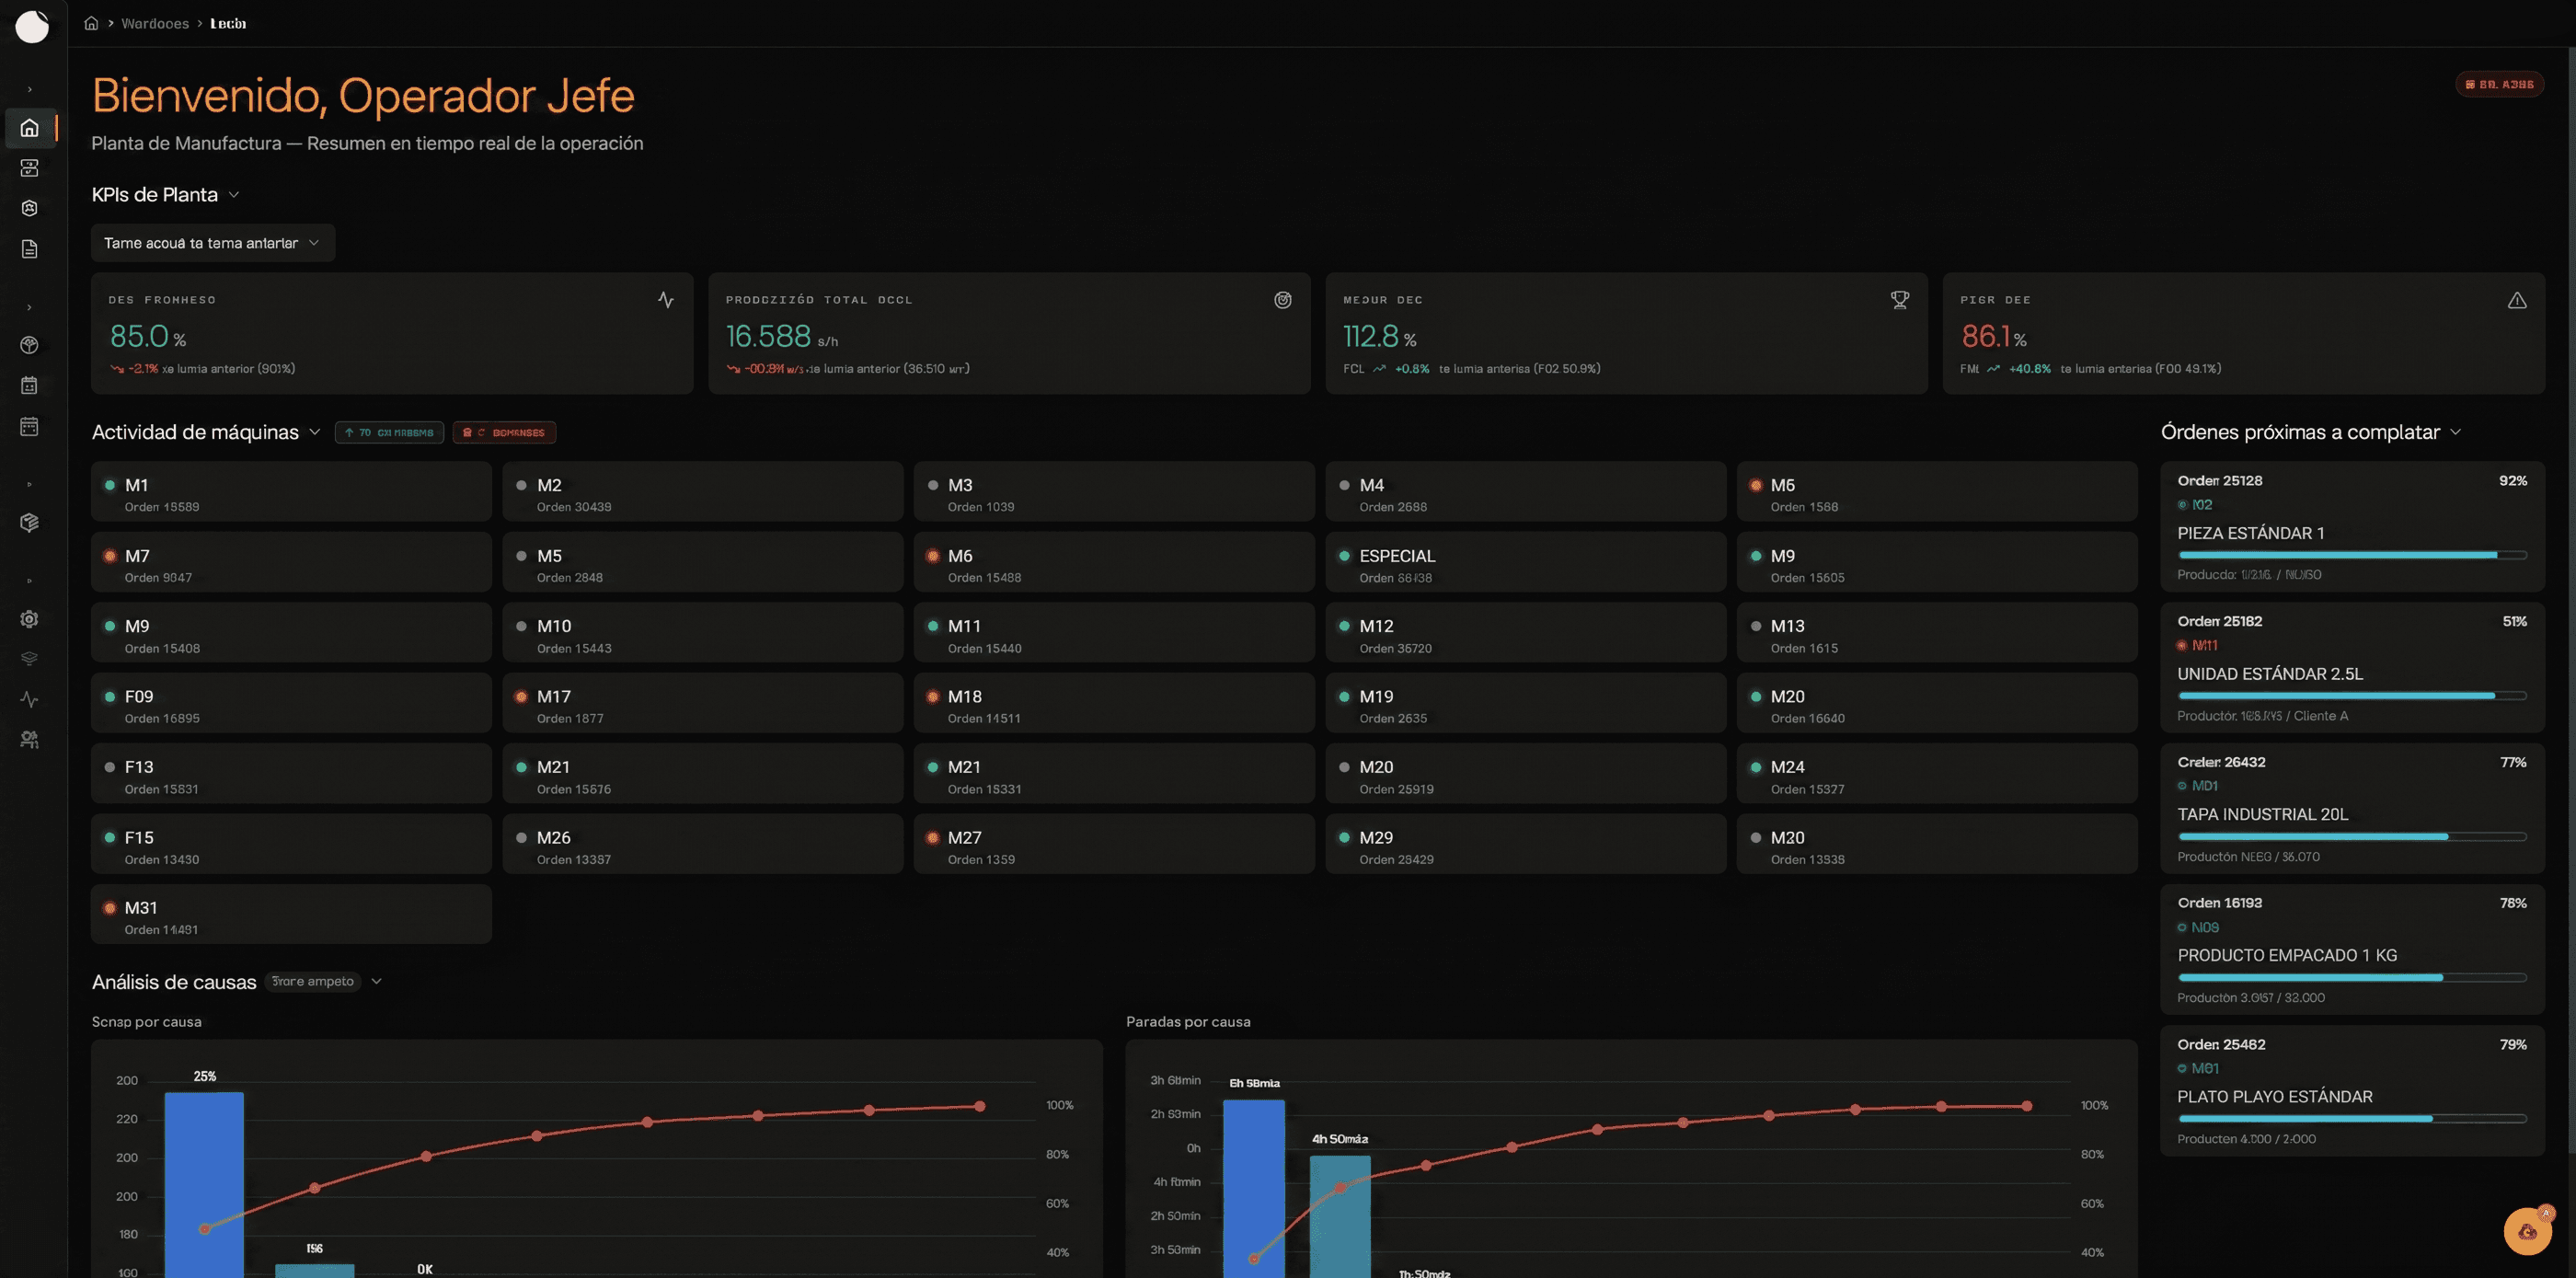Click progress bar of TAPA INDUSTRIAL 20L
The image size is (2576, 1278).
click(x=2352, y=836)
